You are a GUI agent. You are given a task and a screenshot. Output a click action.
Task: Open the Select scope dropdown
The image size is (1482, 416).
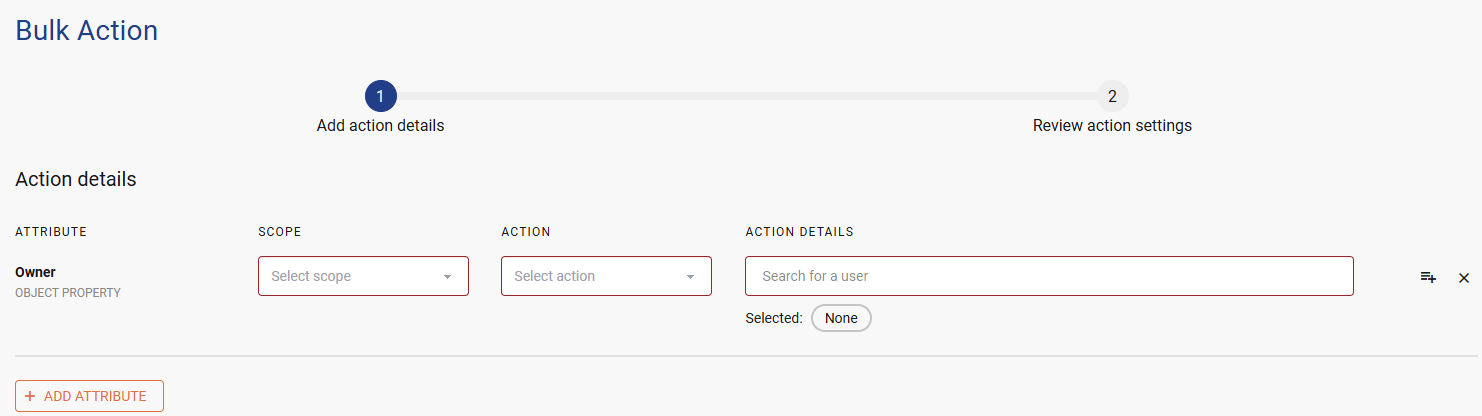pyautogui.click(x=363, y=276)
